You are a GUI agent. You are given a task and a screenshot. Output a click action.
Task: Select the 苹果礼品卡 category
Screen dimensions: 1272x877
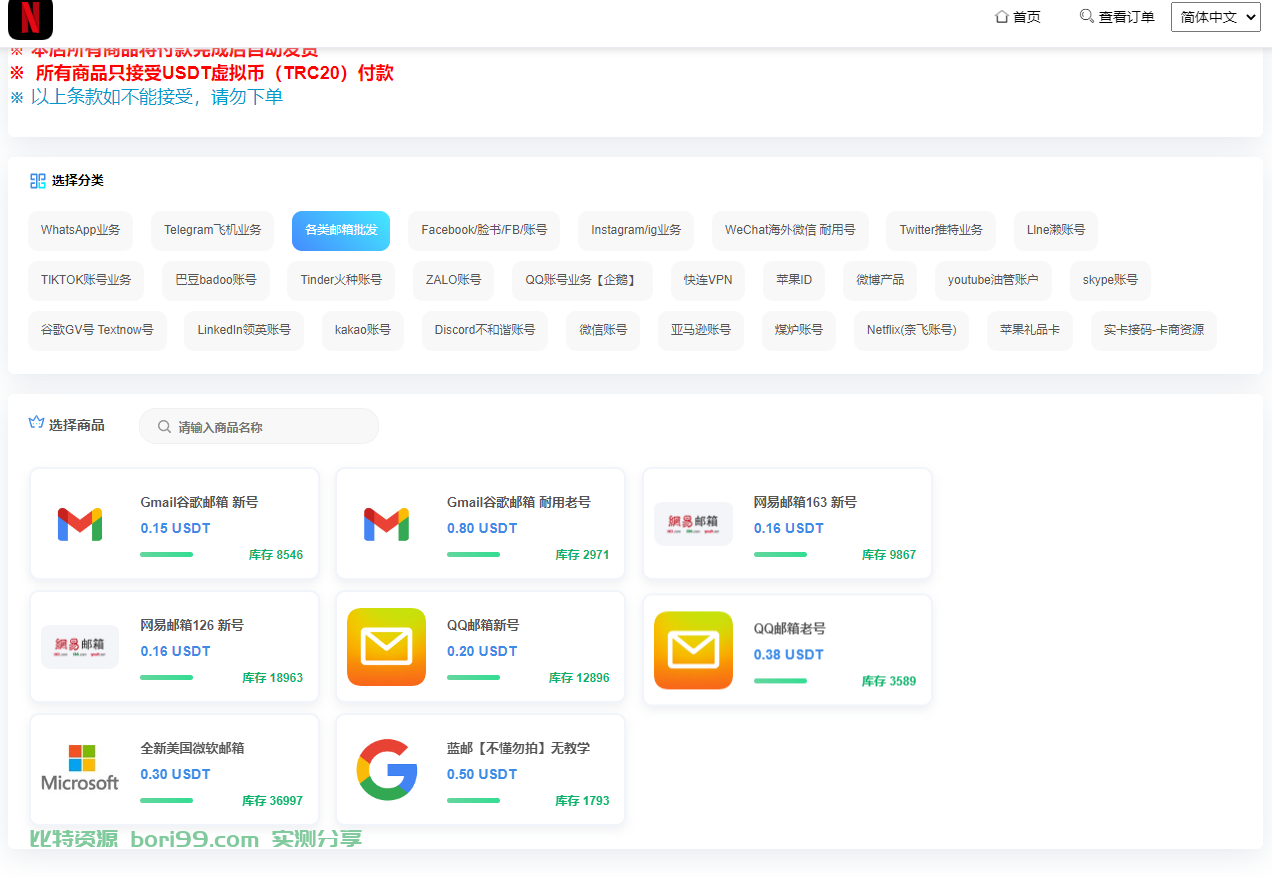(x=1030, y=330)
